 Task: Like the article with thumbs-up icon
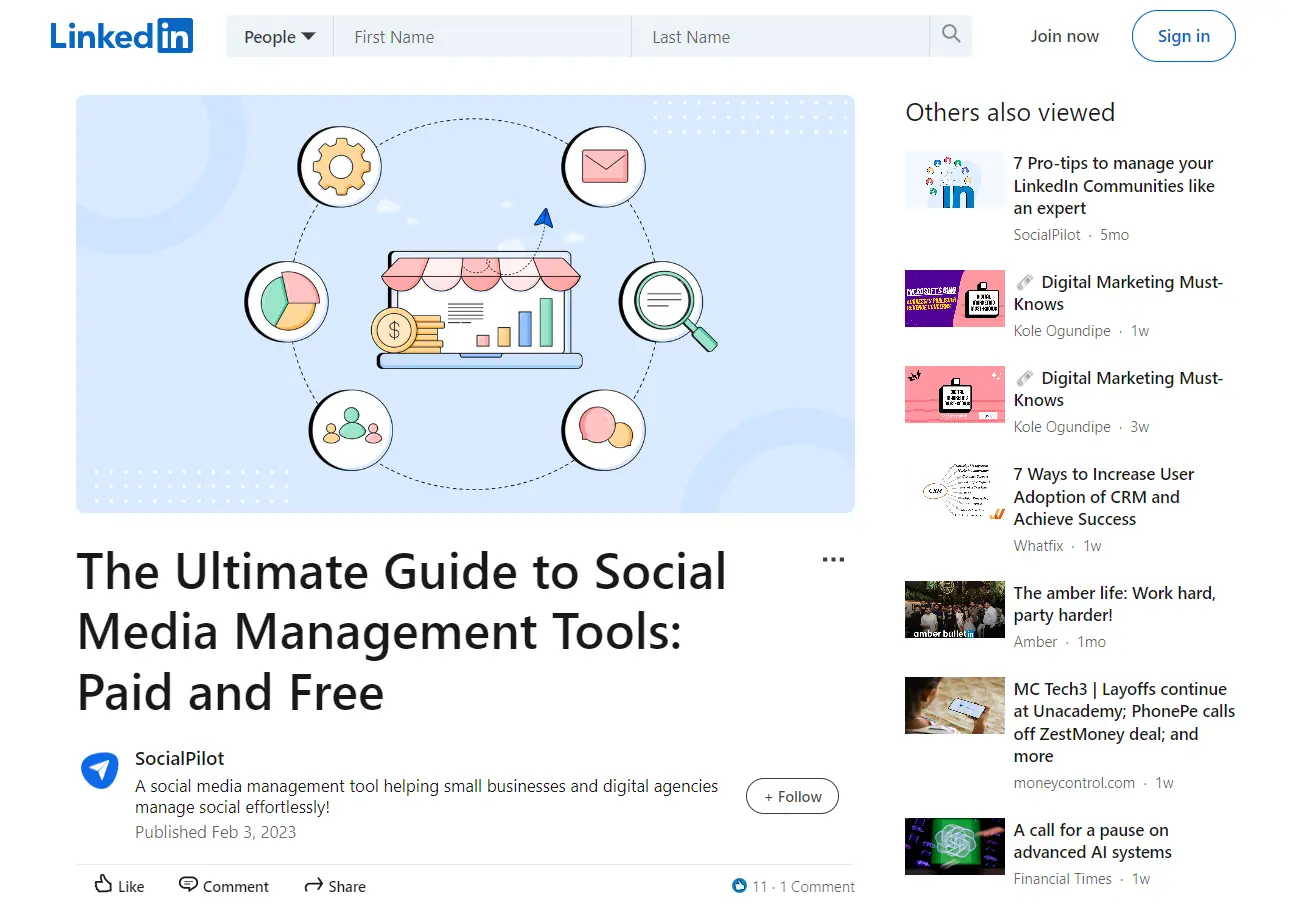[104, 884]
